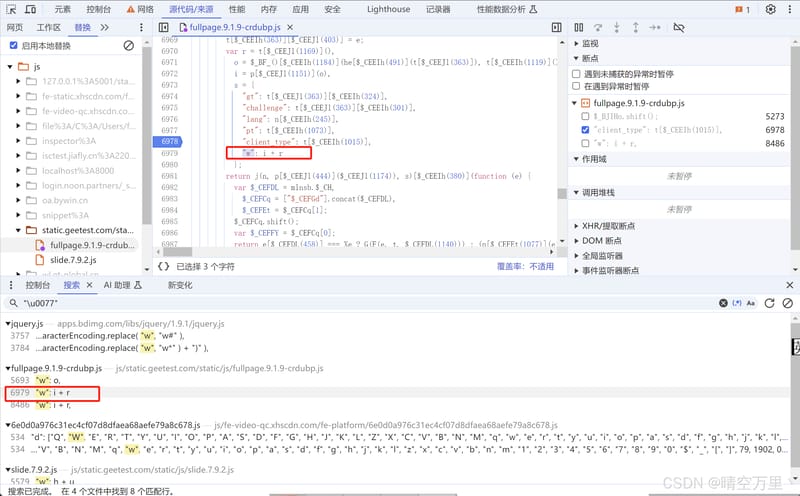
Task: Step over next function call
Action: tap(598, 28)
